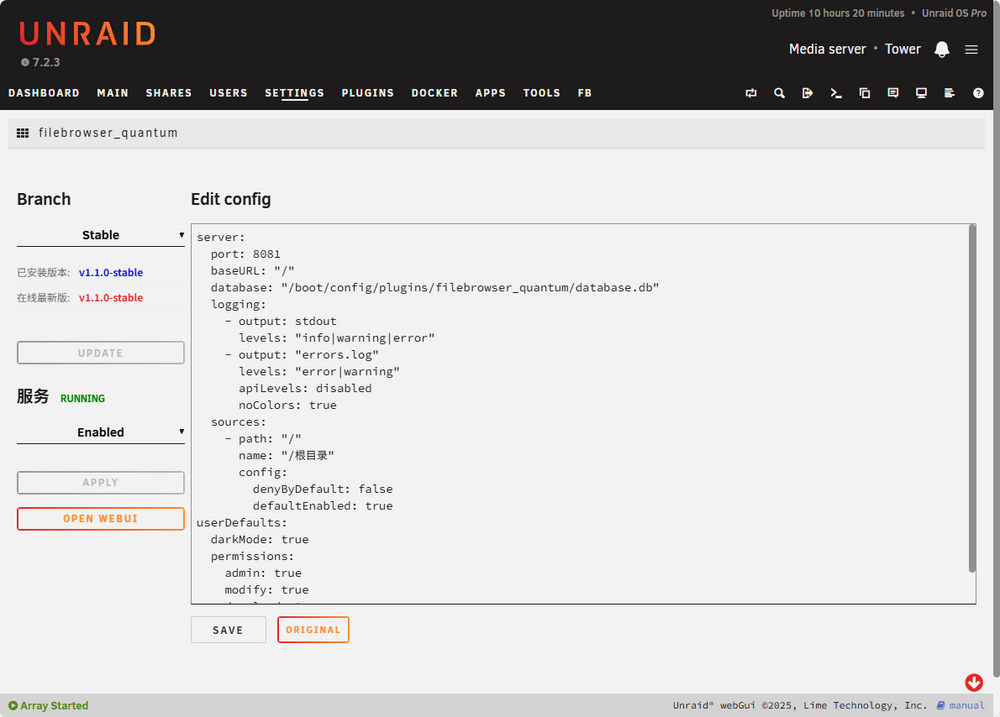Click the Update button

(x=101, y=353)
